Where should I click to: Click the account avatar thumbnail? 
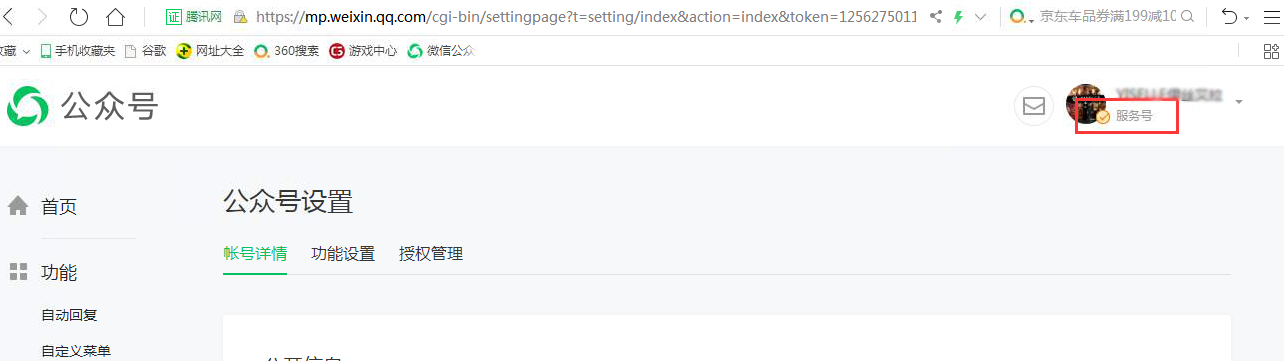click(1085, 103)
